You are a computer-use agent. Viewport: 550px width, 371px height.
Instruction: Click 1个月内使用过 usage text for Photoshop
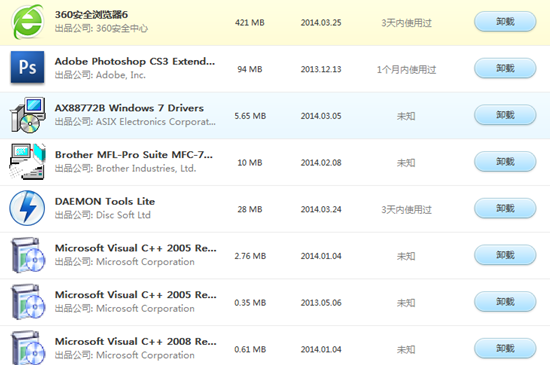pos(407,69)
